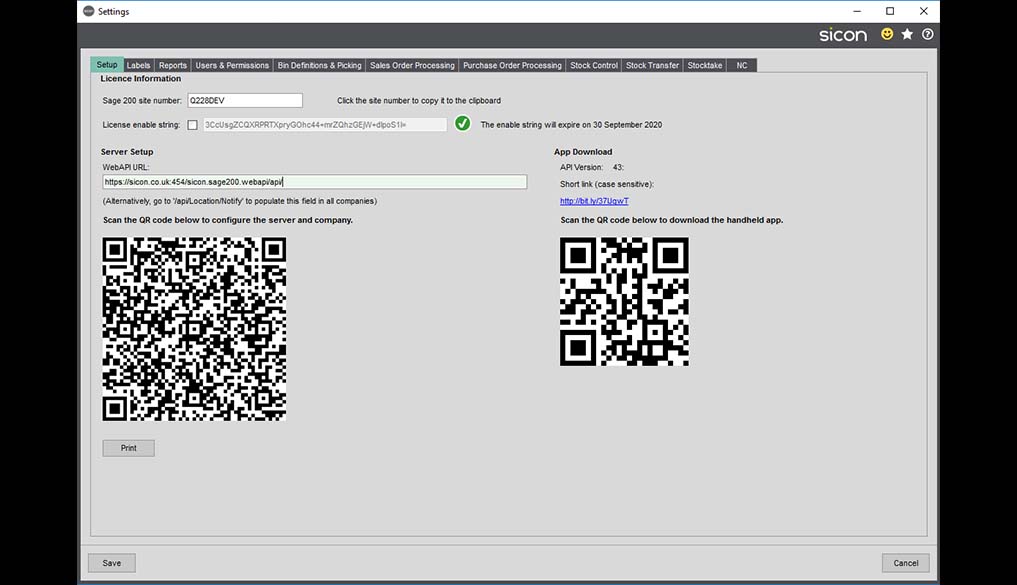Click the App Download heading
This screenshot has height=585, width=1017.
(x=583, y=152)
